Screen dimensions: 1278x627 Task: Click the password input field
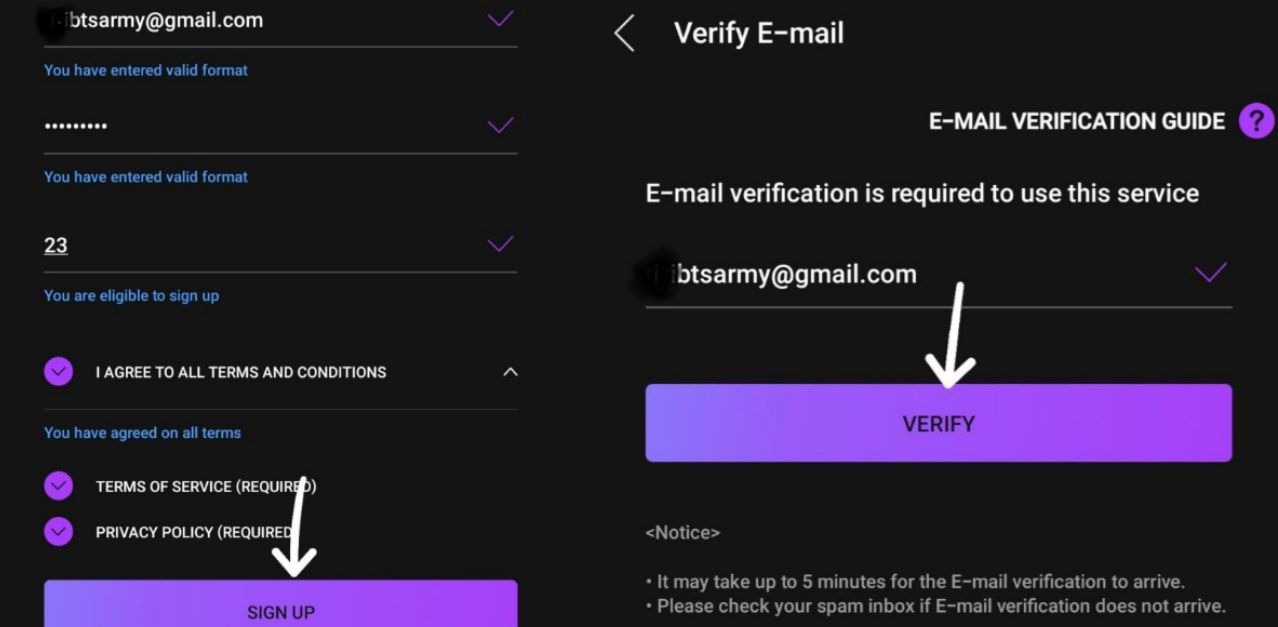click(250, 126)
